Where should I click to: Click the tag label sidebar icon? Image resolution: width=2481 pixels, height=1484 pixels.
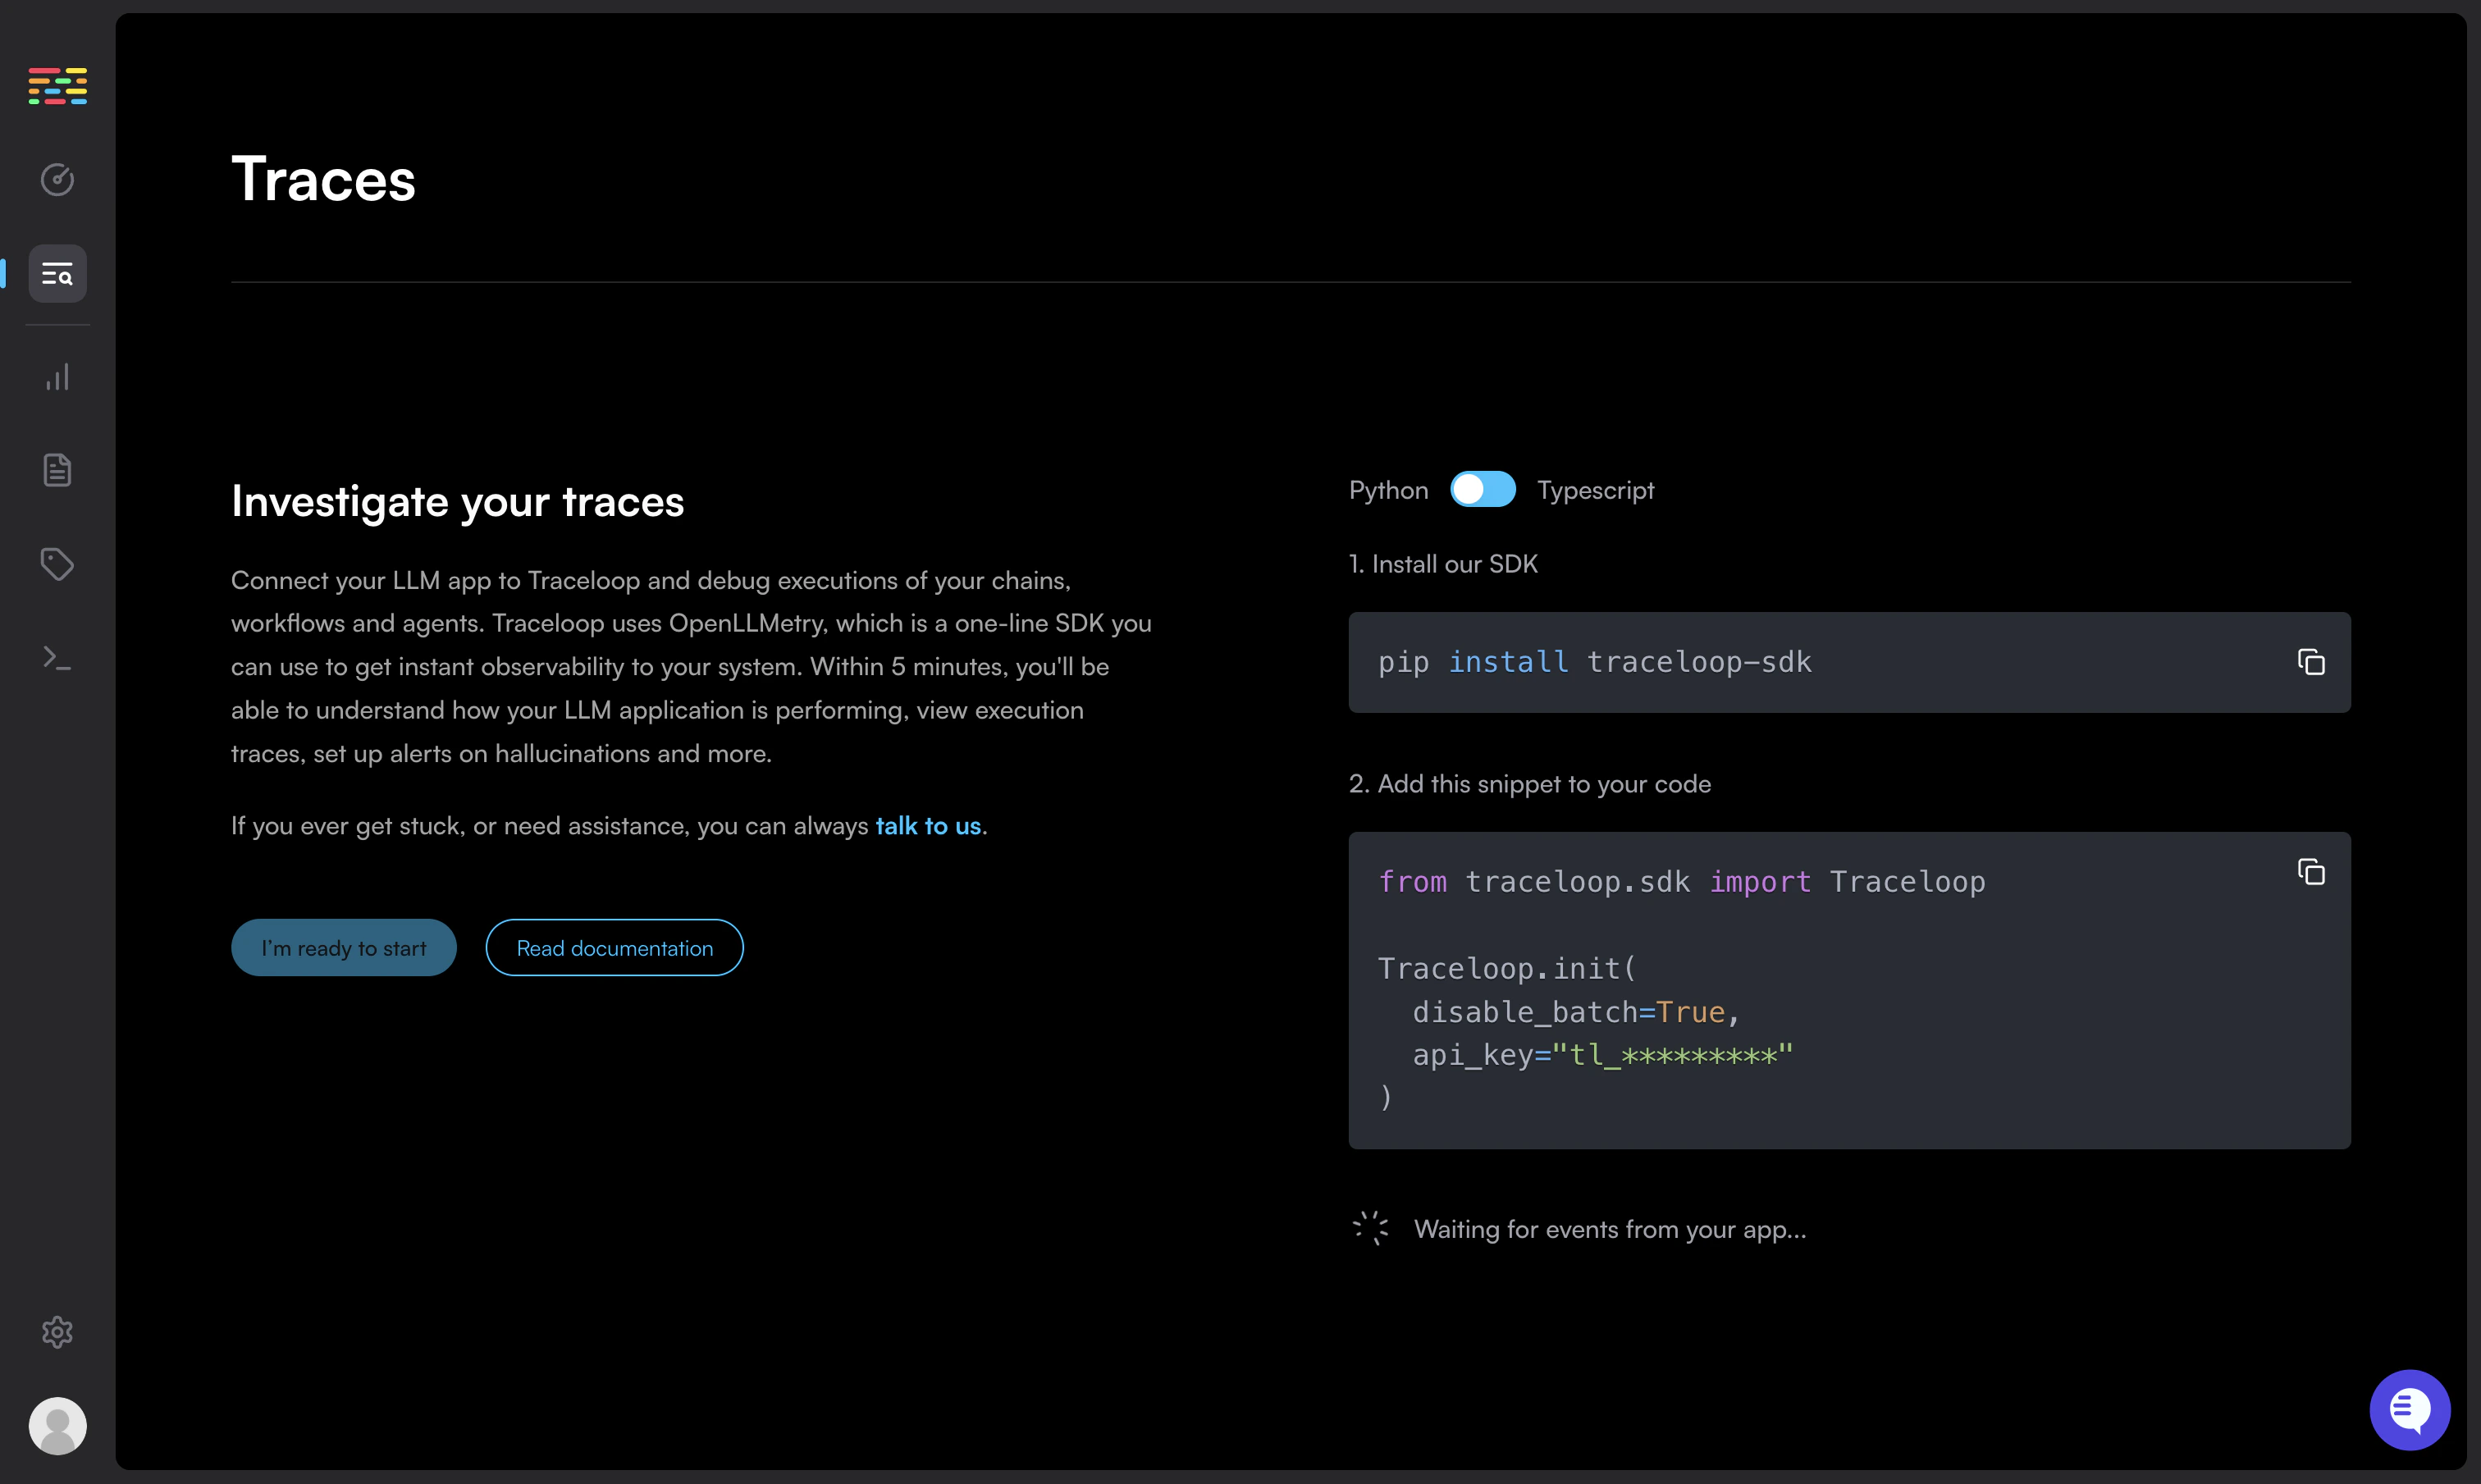coord(57,564)
